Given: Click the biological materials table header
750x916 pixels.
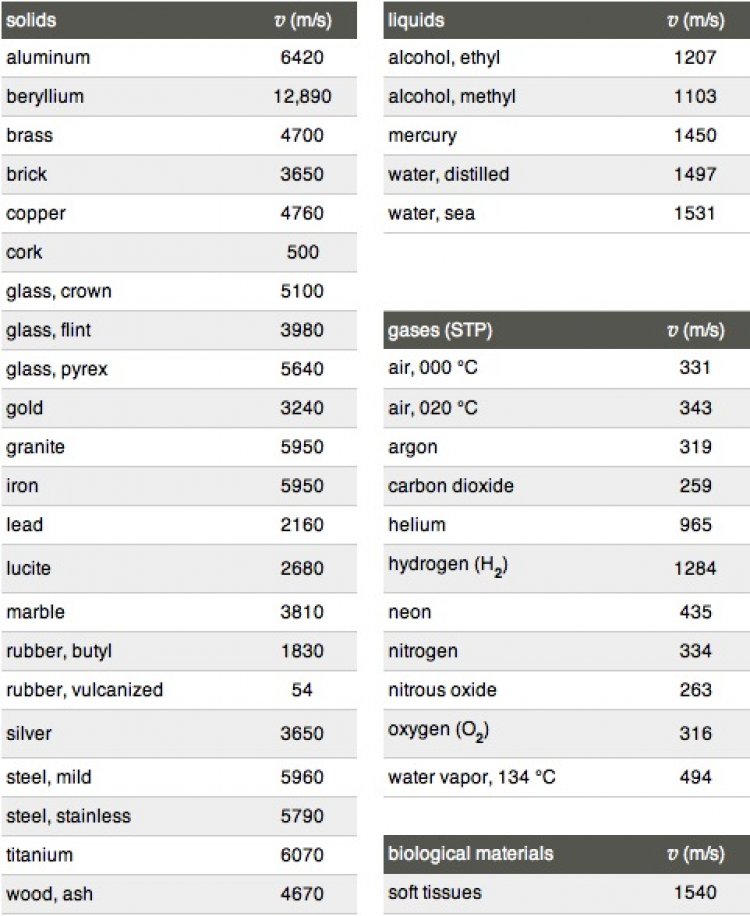Looking at the screenshot, I should click(470, 854).
